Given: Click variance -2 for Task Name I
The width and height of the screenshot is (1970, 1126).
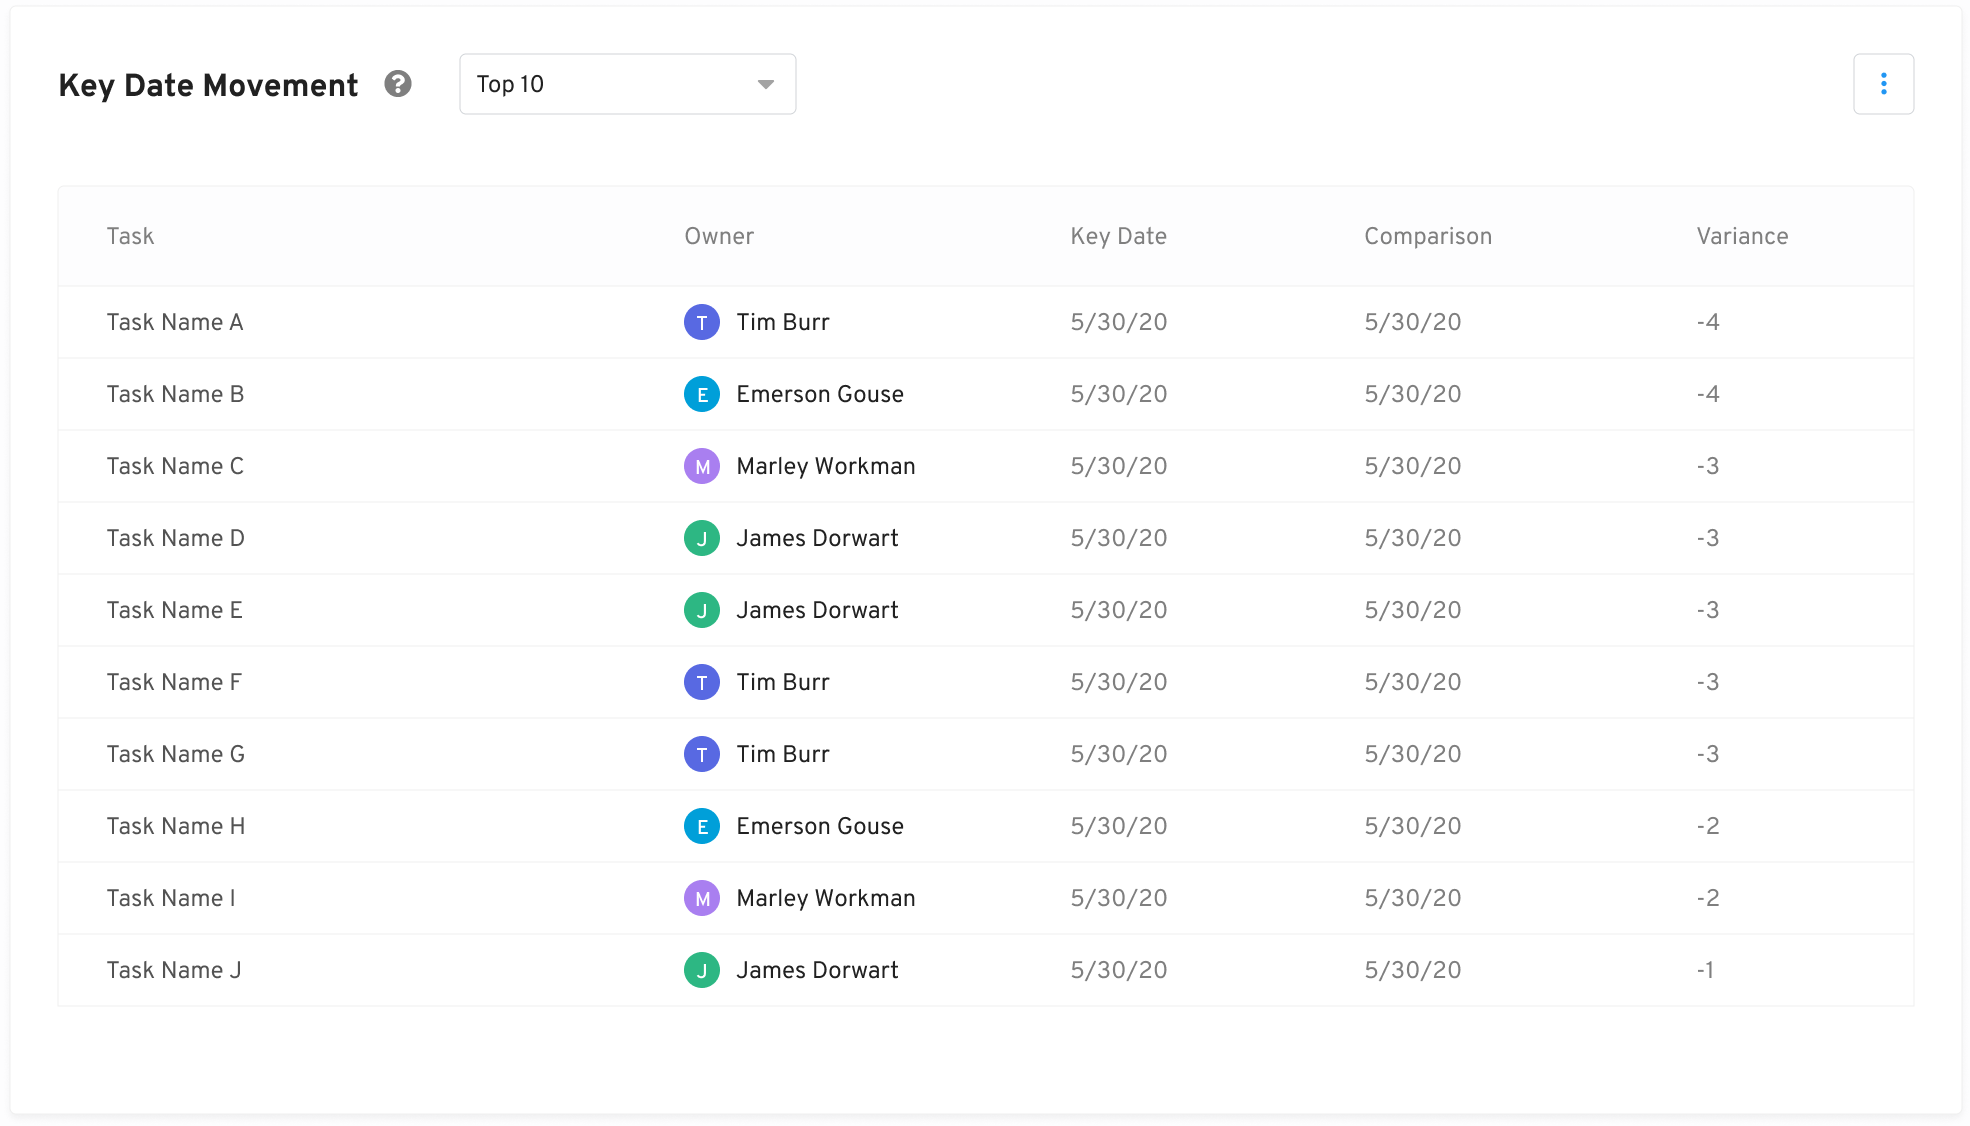Looking at the screenshot, I should tap(1708, 898).
